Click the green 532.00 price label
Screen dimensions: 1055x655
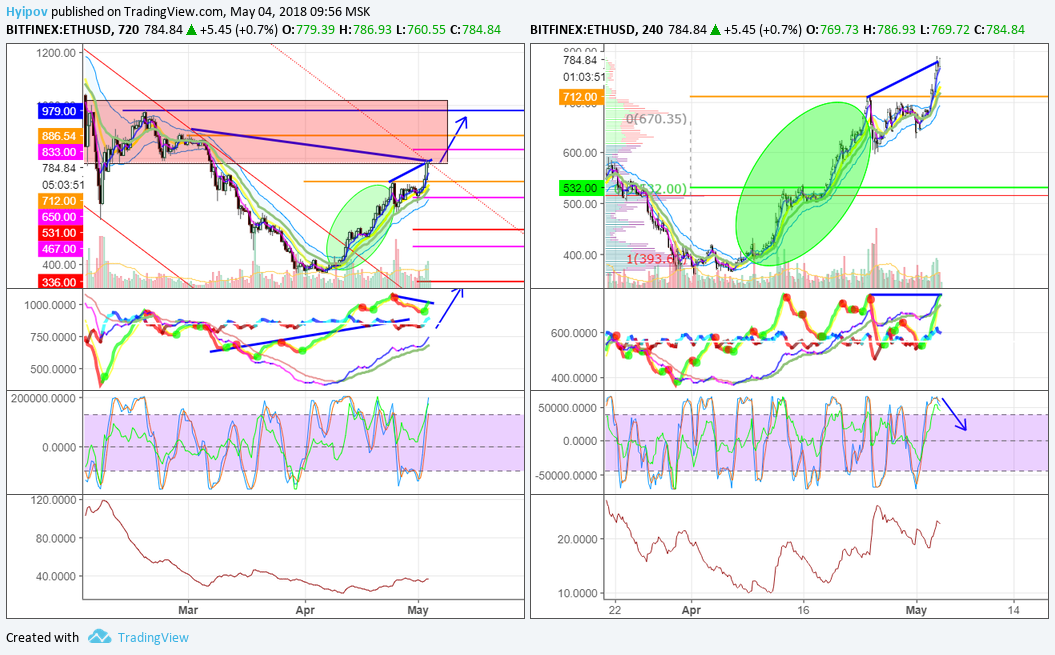[x=581, y=188]
